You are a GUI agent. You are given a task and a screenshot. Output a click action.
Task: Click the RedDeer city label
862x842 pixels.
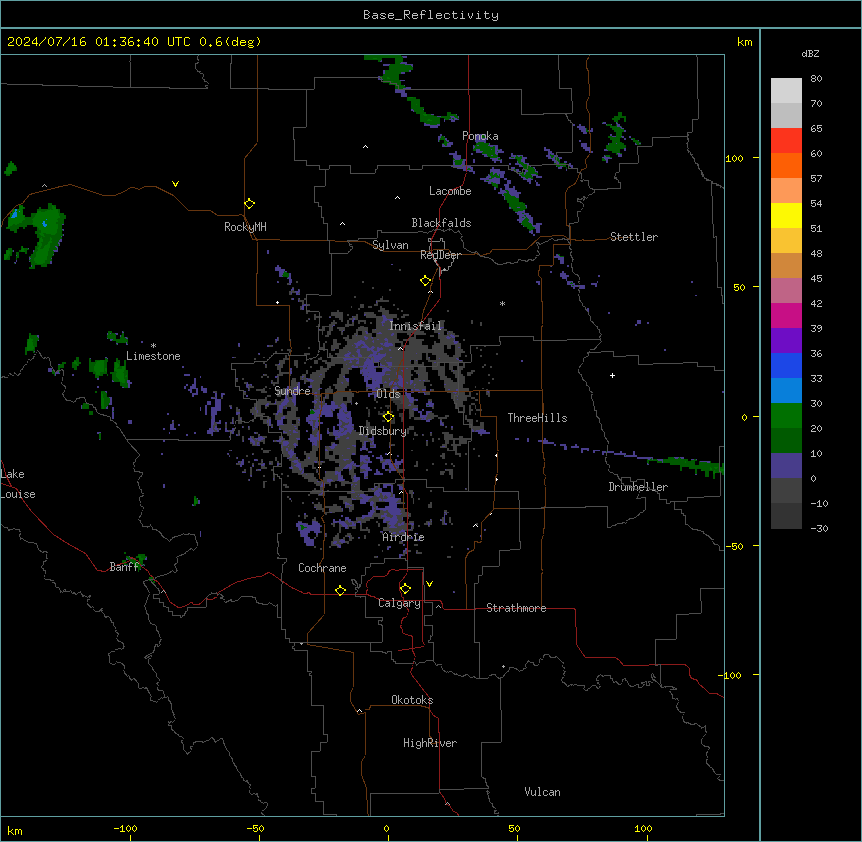coord(440,255)
